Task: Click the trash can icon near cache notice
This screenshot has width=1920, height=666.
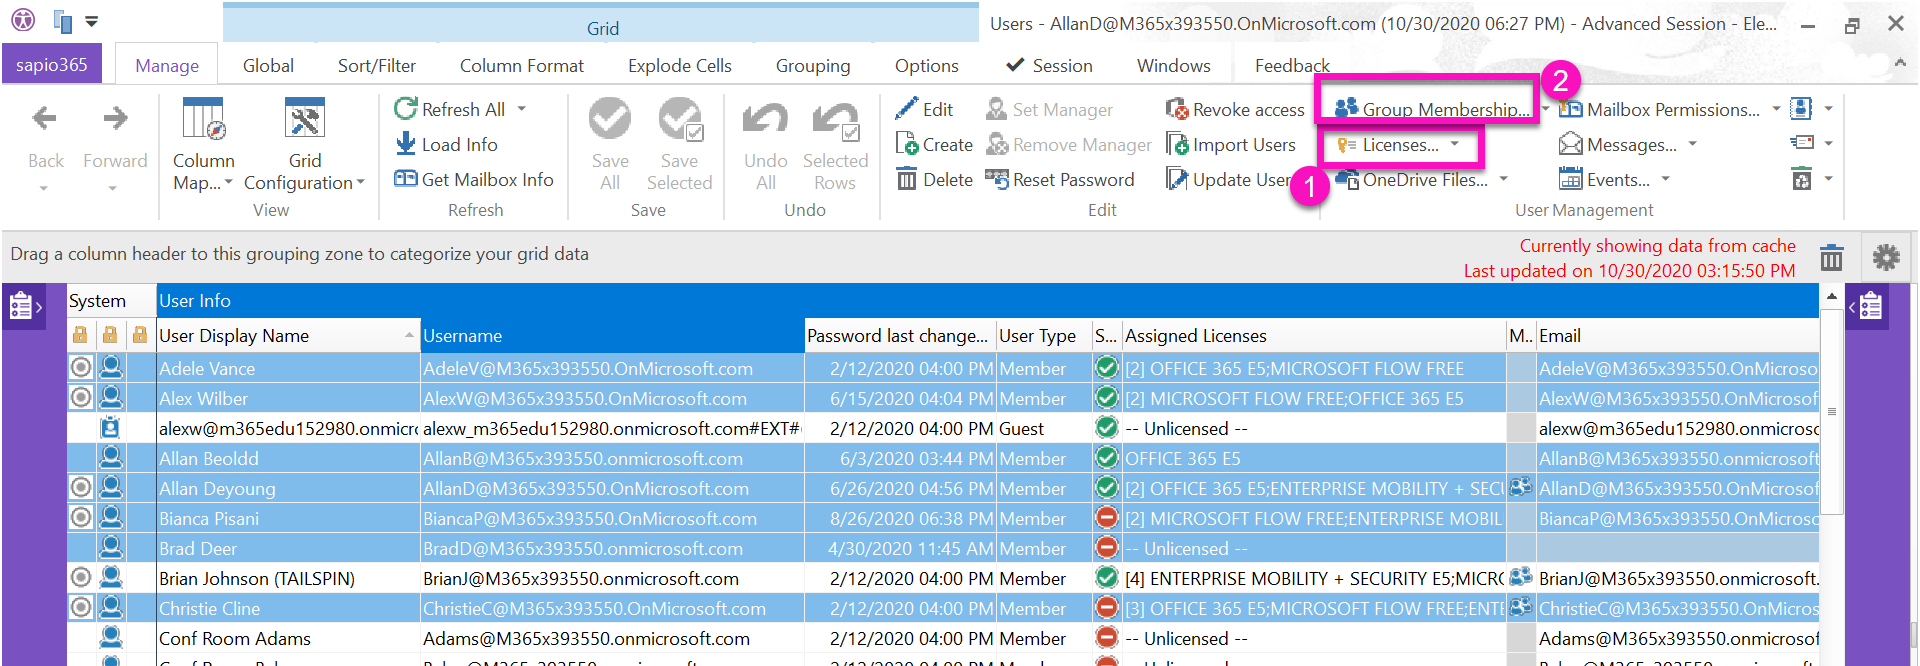Action: (1831, 258)
